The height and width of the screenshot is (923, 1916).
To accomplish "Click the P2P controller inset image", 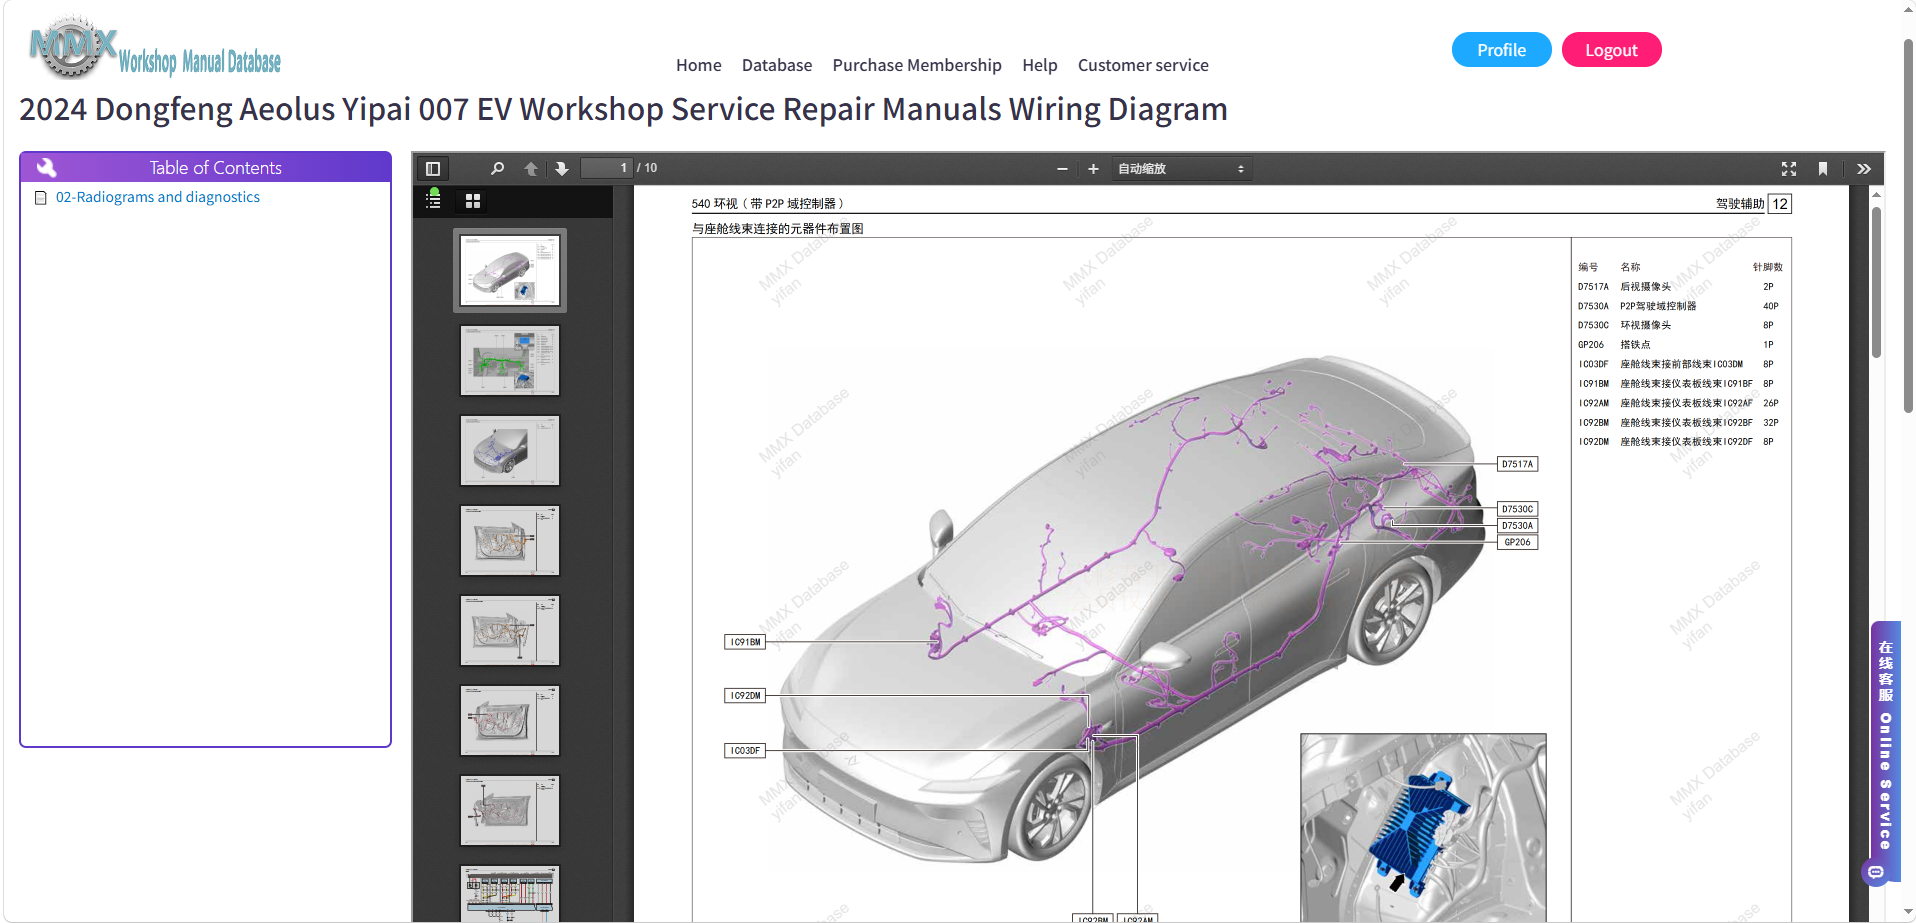I will point(1423,827).
